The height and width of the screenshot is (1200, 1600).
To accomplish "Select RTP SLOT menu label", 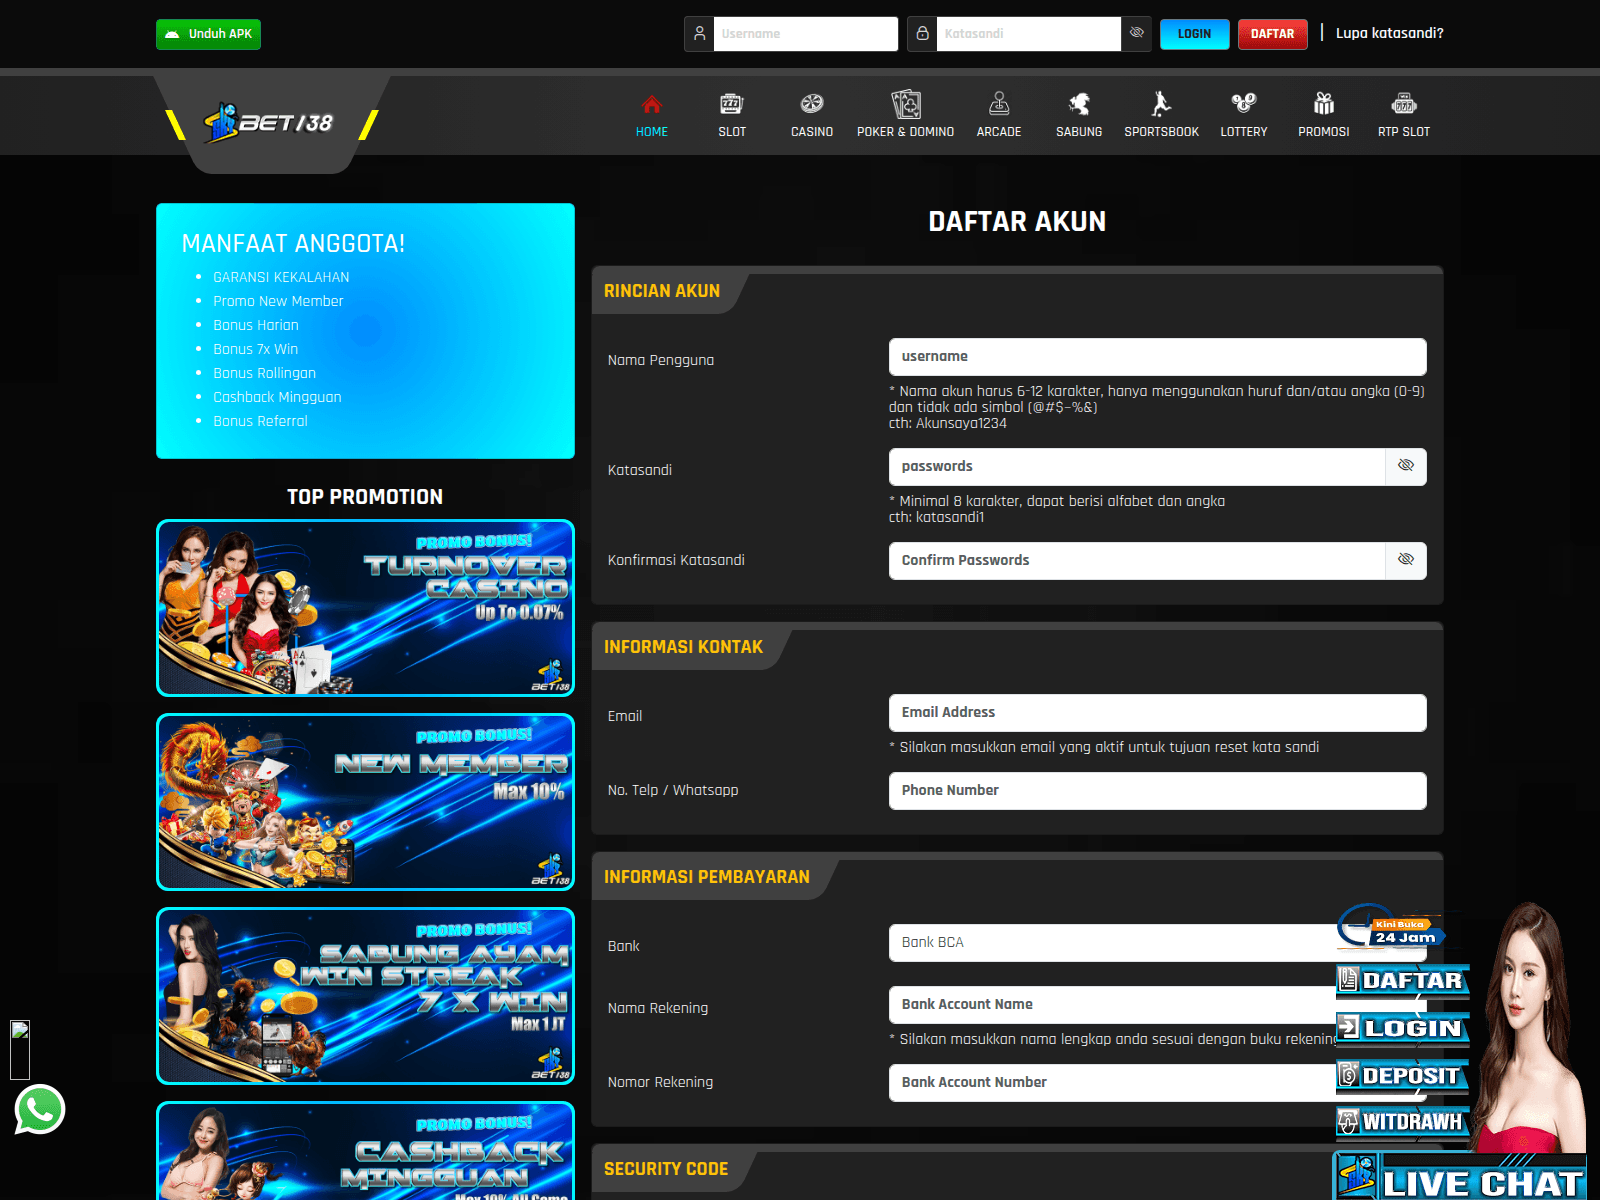I will coord(1404,132).
